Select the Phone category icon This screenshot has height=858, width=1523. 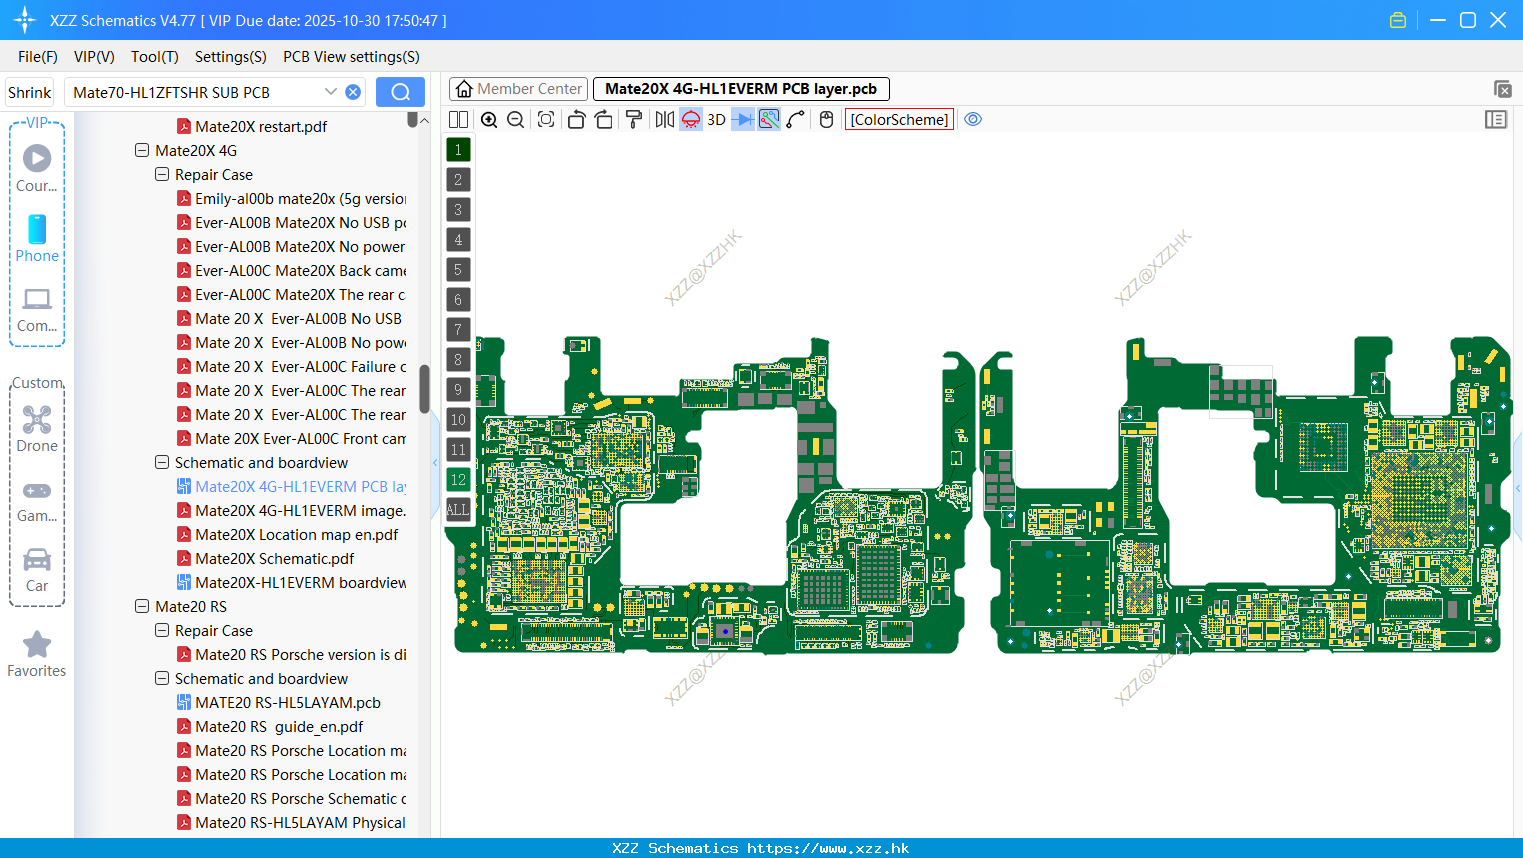37,238
